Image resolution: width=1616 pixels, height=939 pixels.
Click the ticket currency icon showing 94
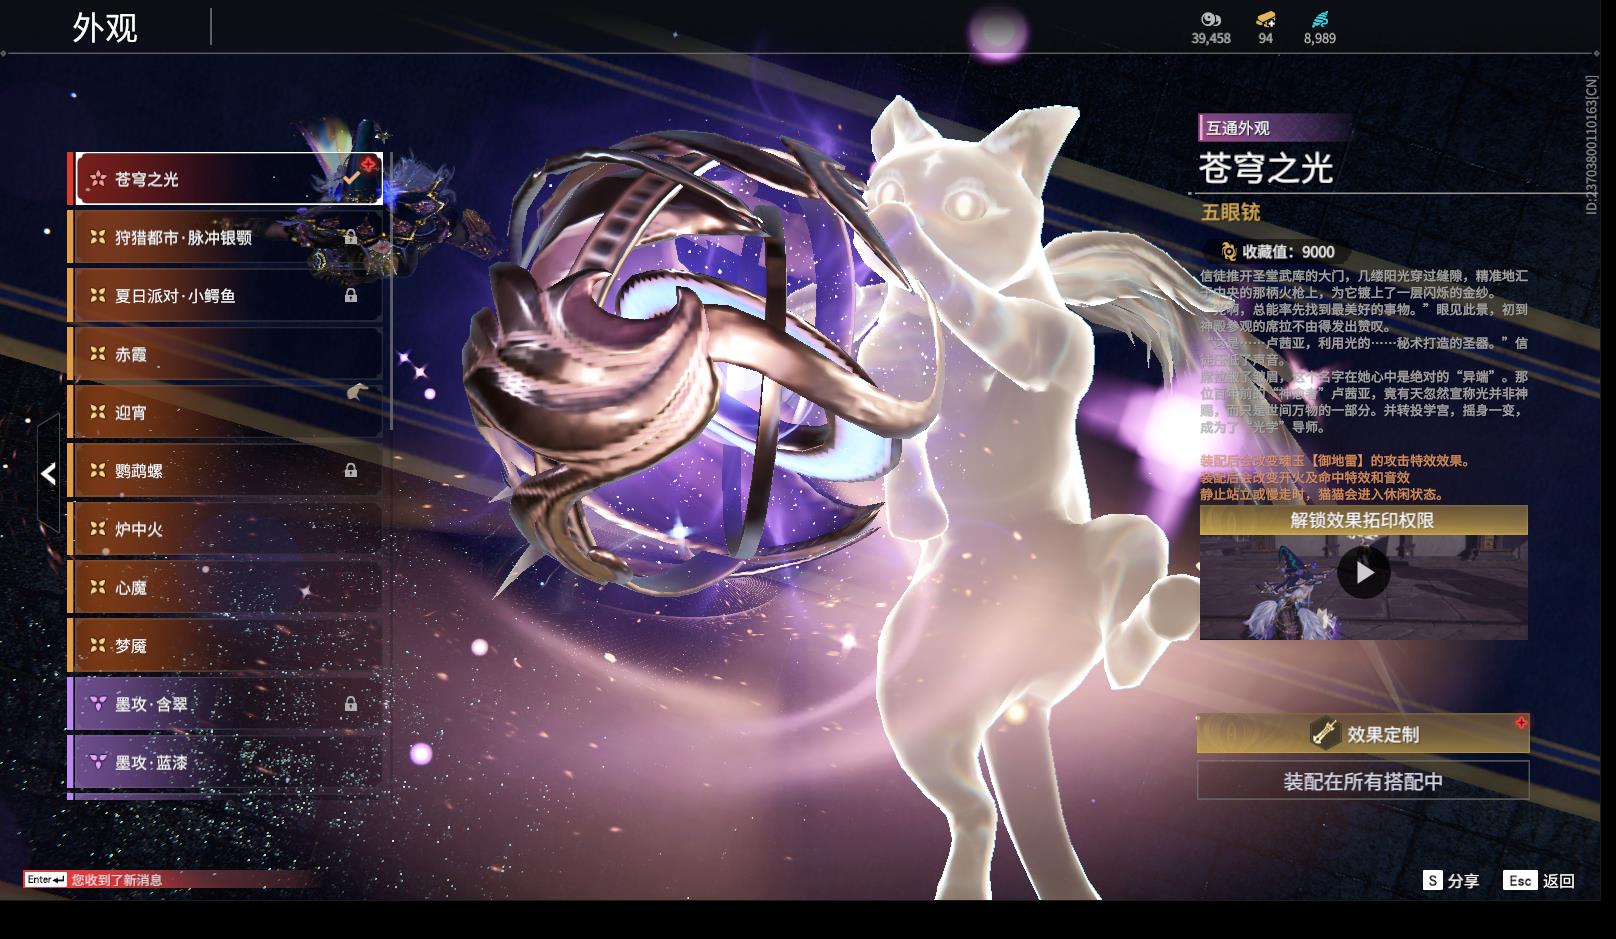1265,19
